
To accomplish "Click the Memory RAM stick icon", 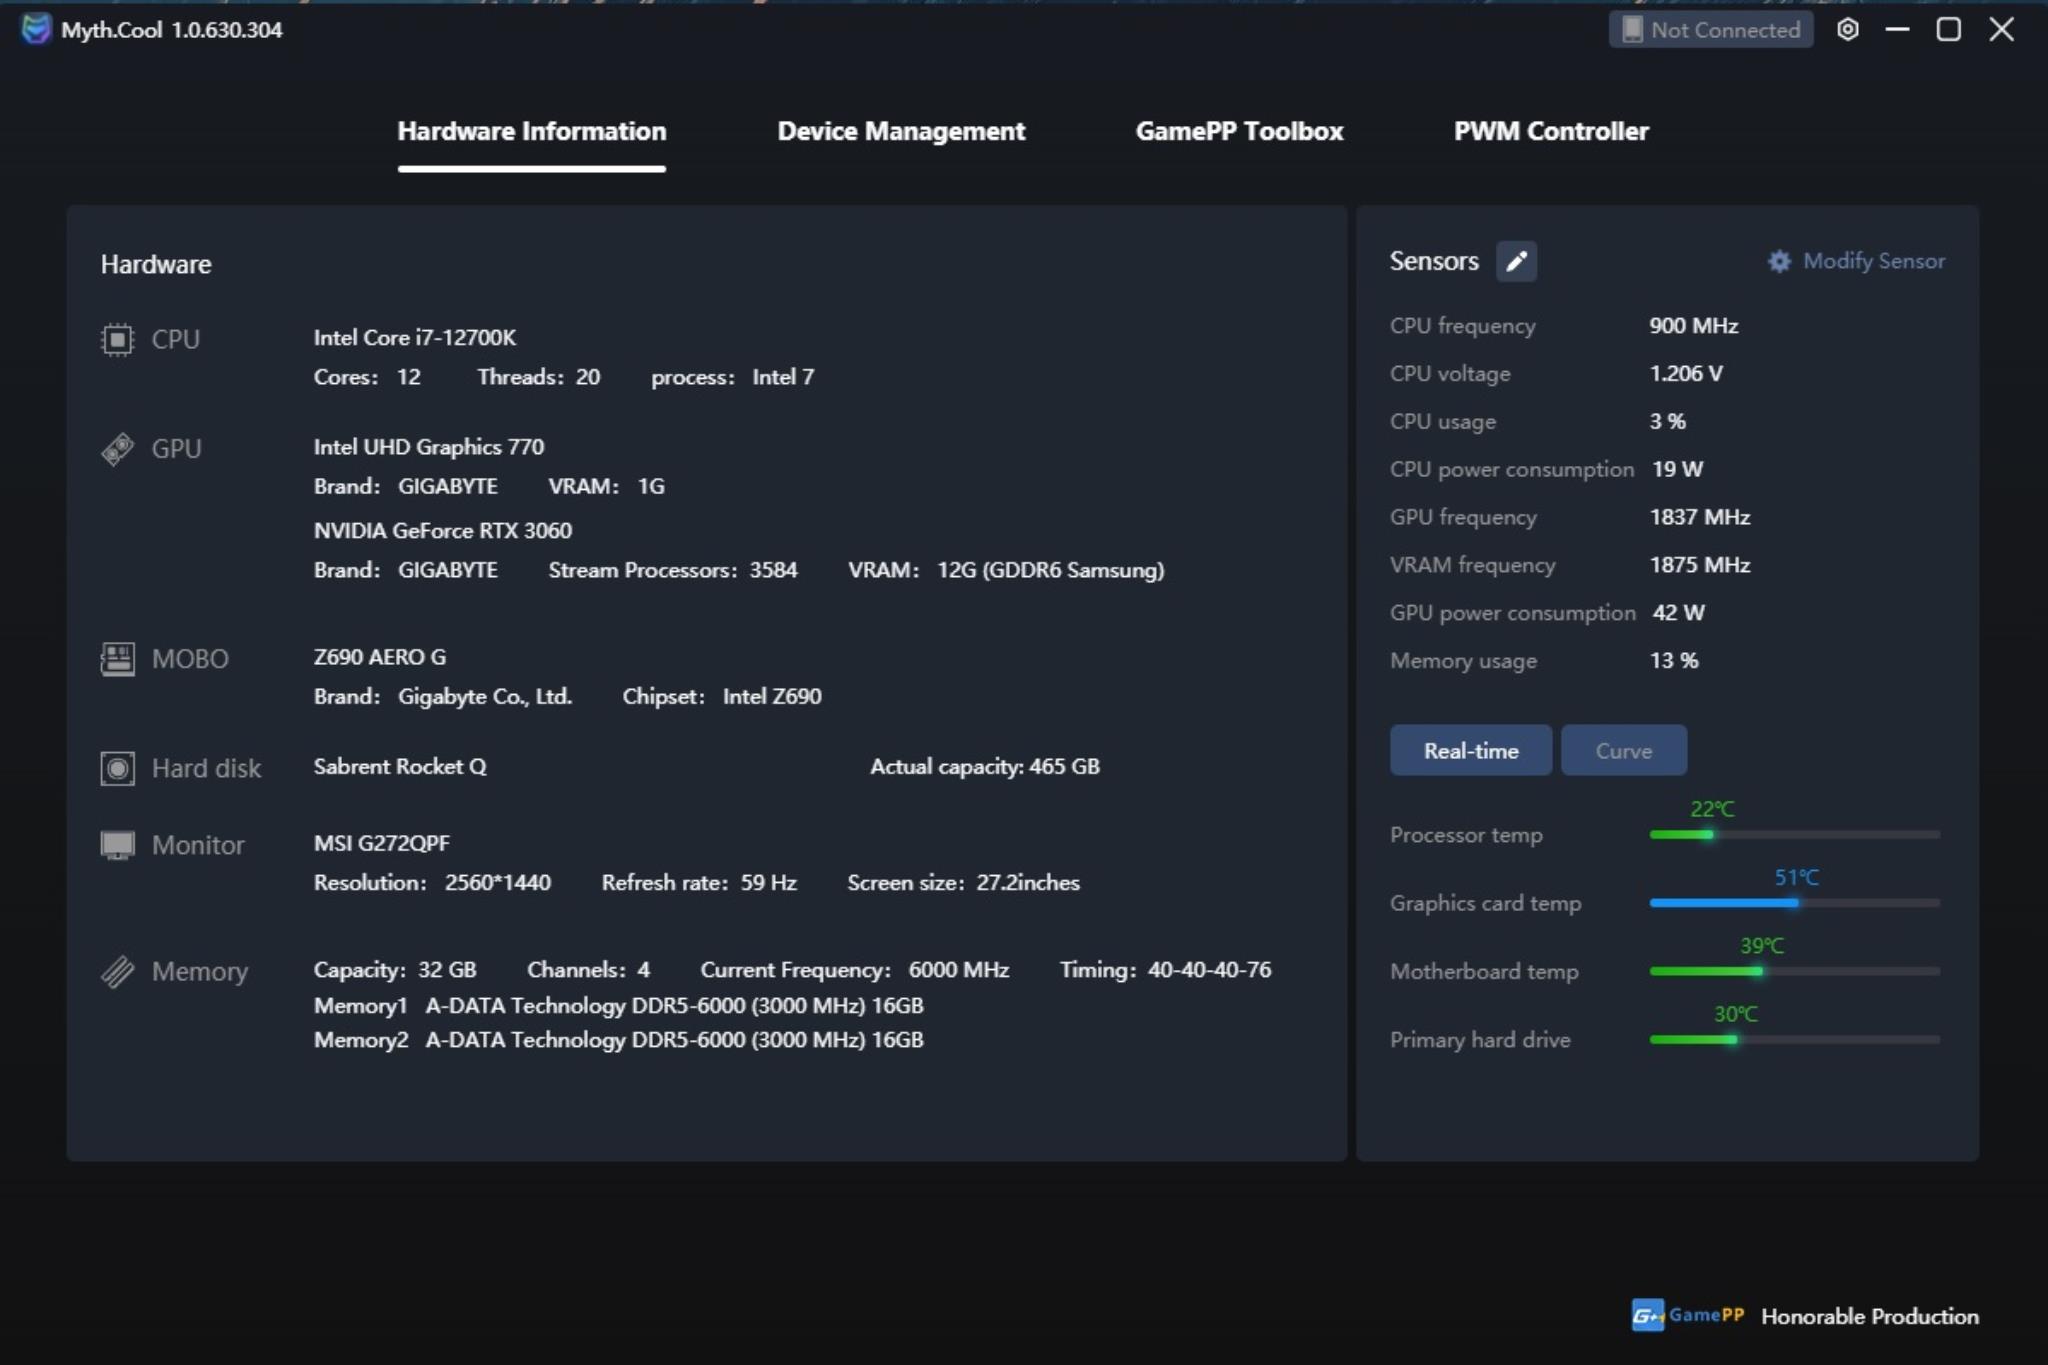I will click(x=117, y=972).
